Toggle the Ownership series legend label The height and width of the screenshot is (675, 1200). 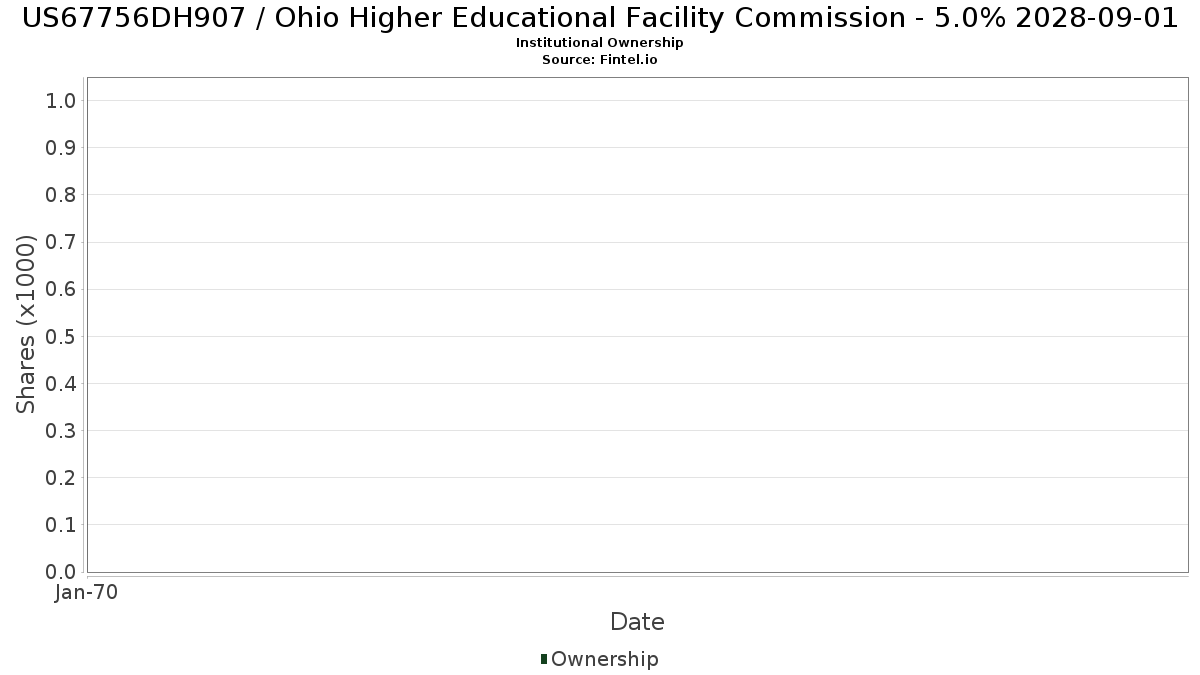(x=604, y=659)
